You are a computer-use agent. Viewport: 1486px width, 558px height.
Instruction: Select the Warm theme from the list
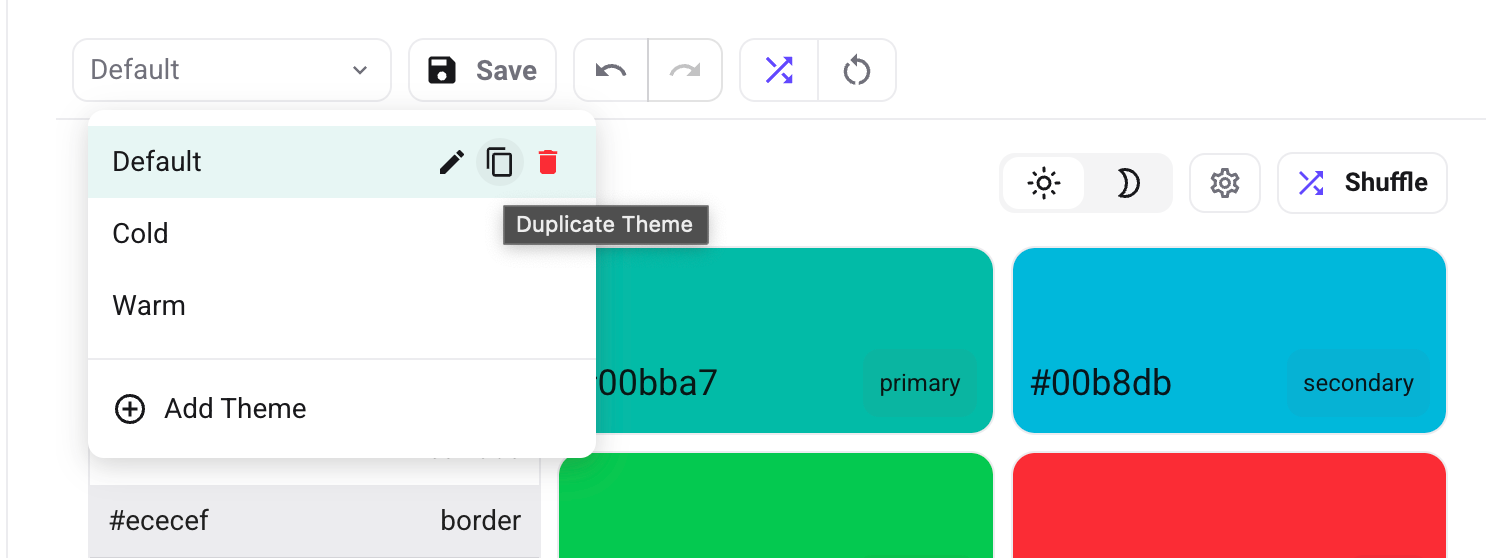coord(149,306)
